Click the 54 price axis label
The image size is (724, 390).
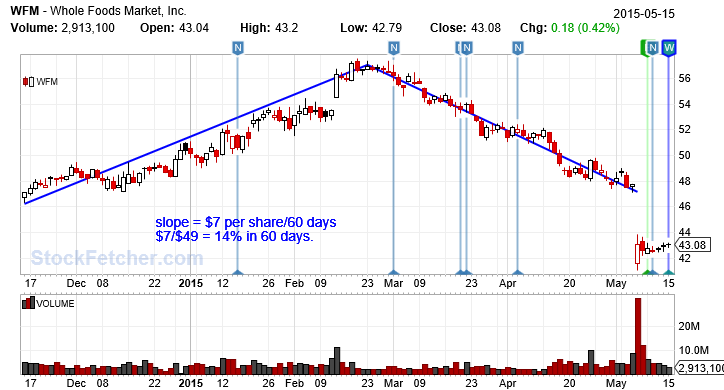click(685, 104)
